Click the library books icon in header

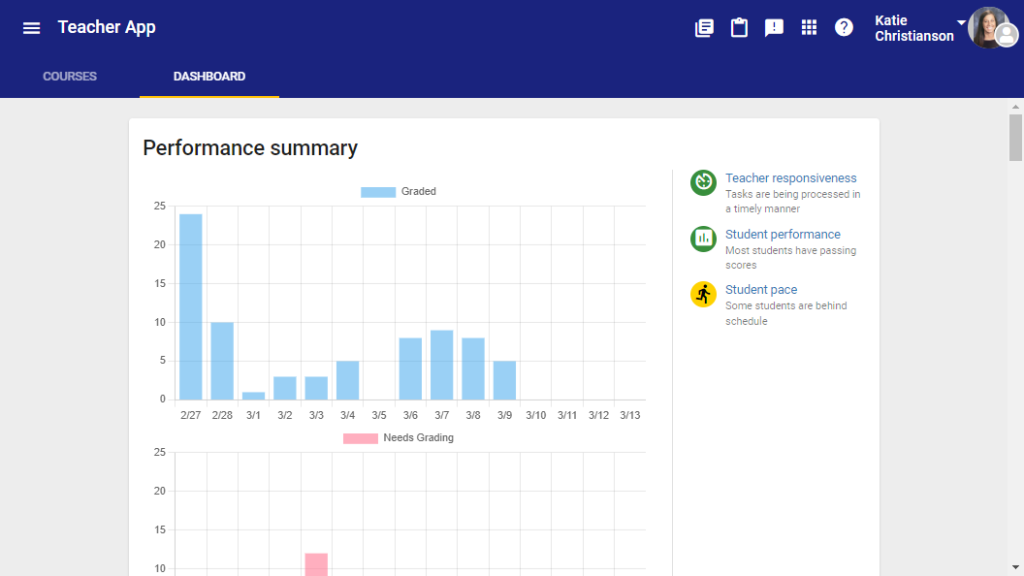(704, 28)
